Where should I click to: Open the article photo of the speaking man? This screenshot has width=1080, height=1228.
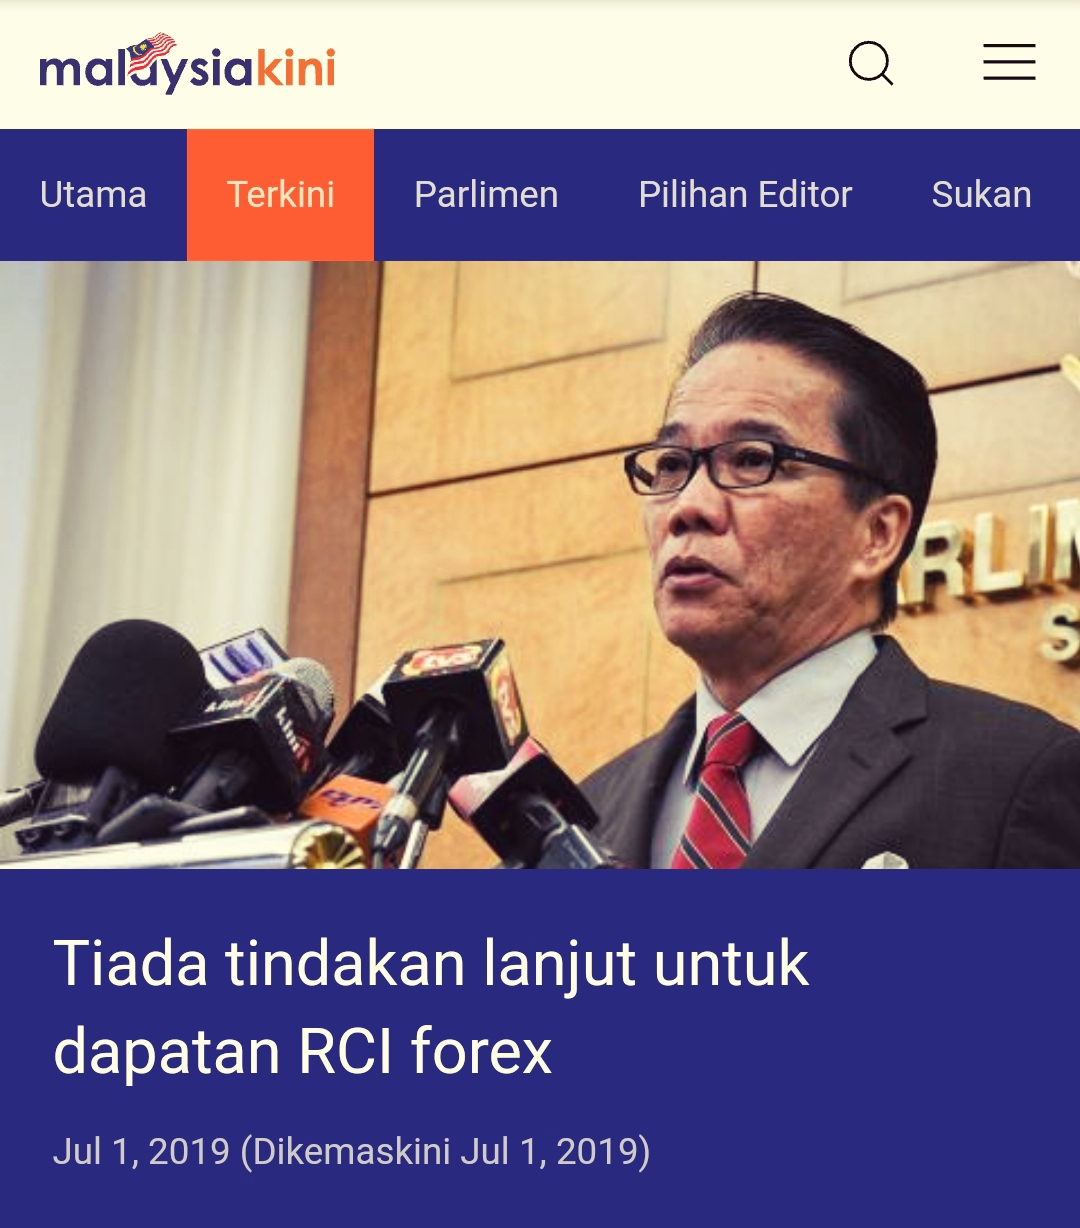tap(540, 565)
